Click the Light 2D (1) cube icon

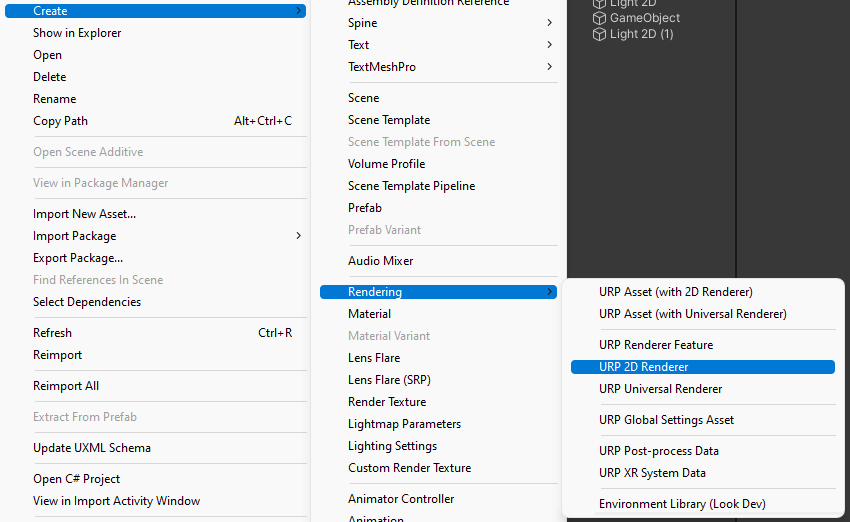(x=599, y=34)
